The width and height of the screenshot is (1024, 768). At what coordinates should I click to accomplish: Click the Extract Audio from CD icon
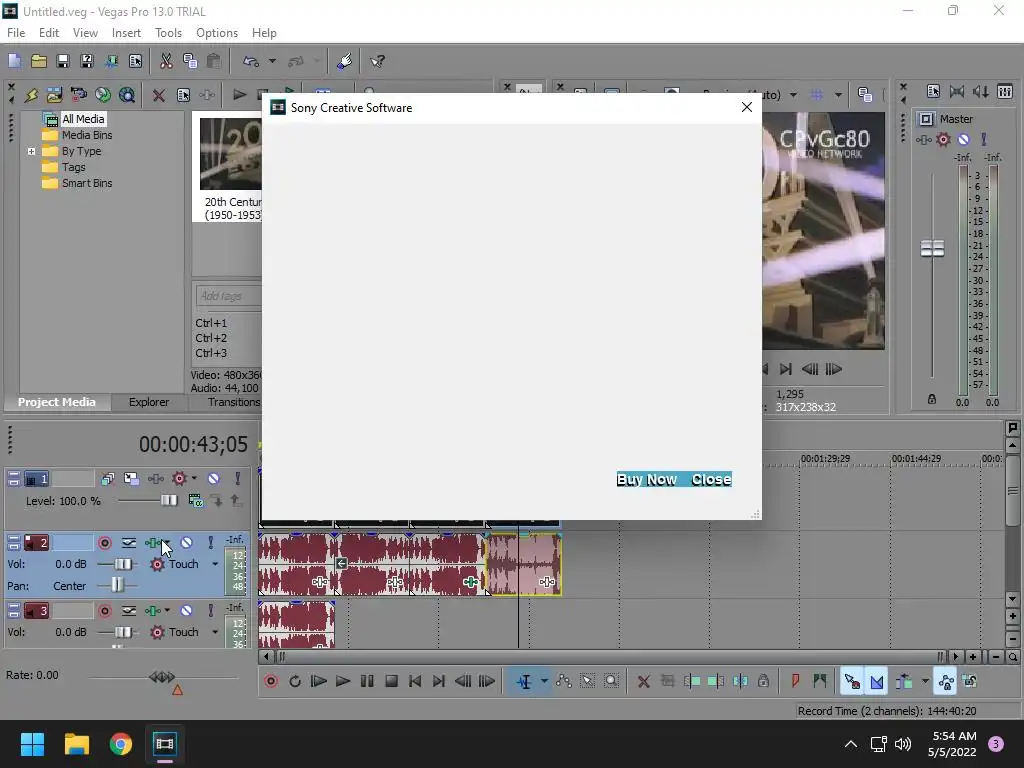click(x=103, y=95)
